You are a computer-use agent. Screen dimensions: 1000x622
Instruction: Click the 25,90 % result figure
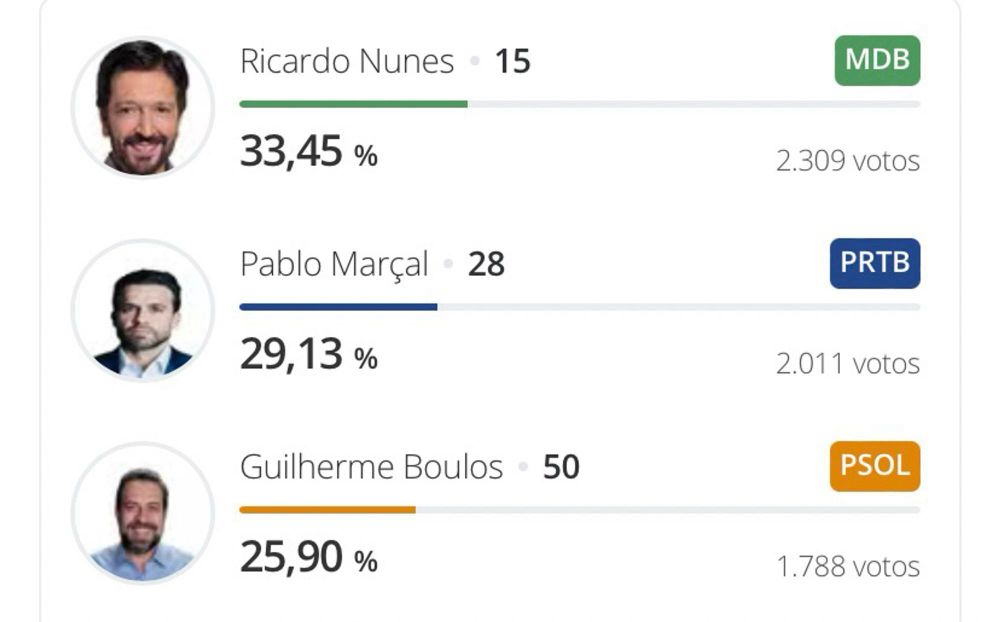pos(309,558)
